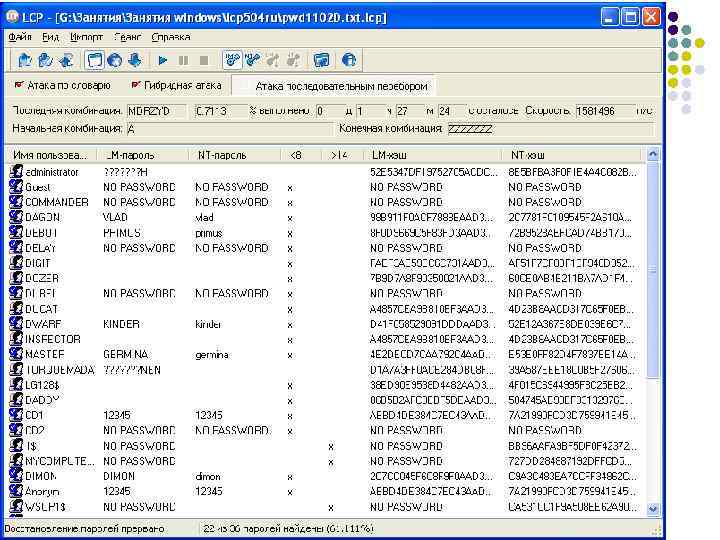Click the options icon left of help icon
The width and height of the screenshot is (720, 540).
point(321,61)
